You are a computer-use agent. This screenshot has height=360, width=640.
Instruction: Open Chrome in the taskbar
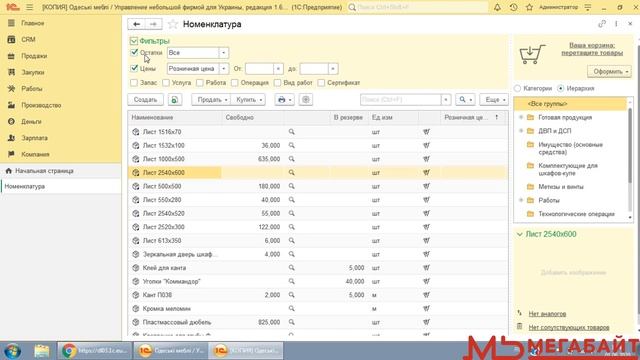[x=95, y=351]
